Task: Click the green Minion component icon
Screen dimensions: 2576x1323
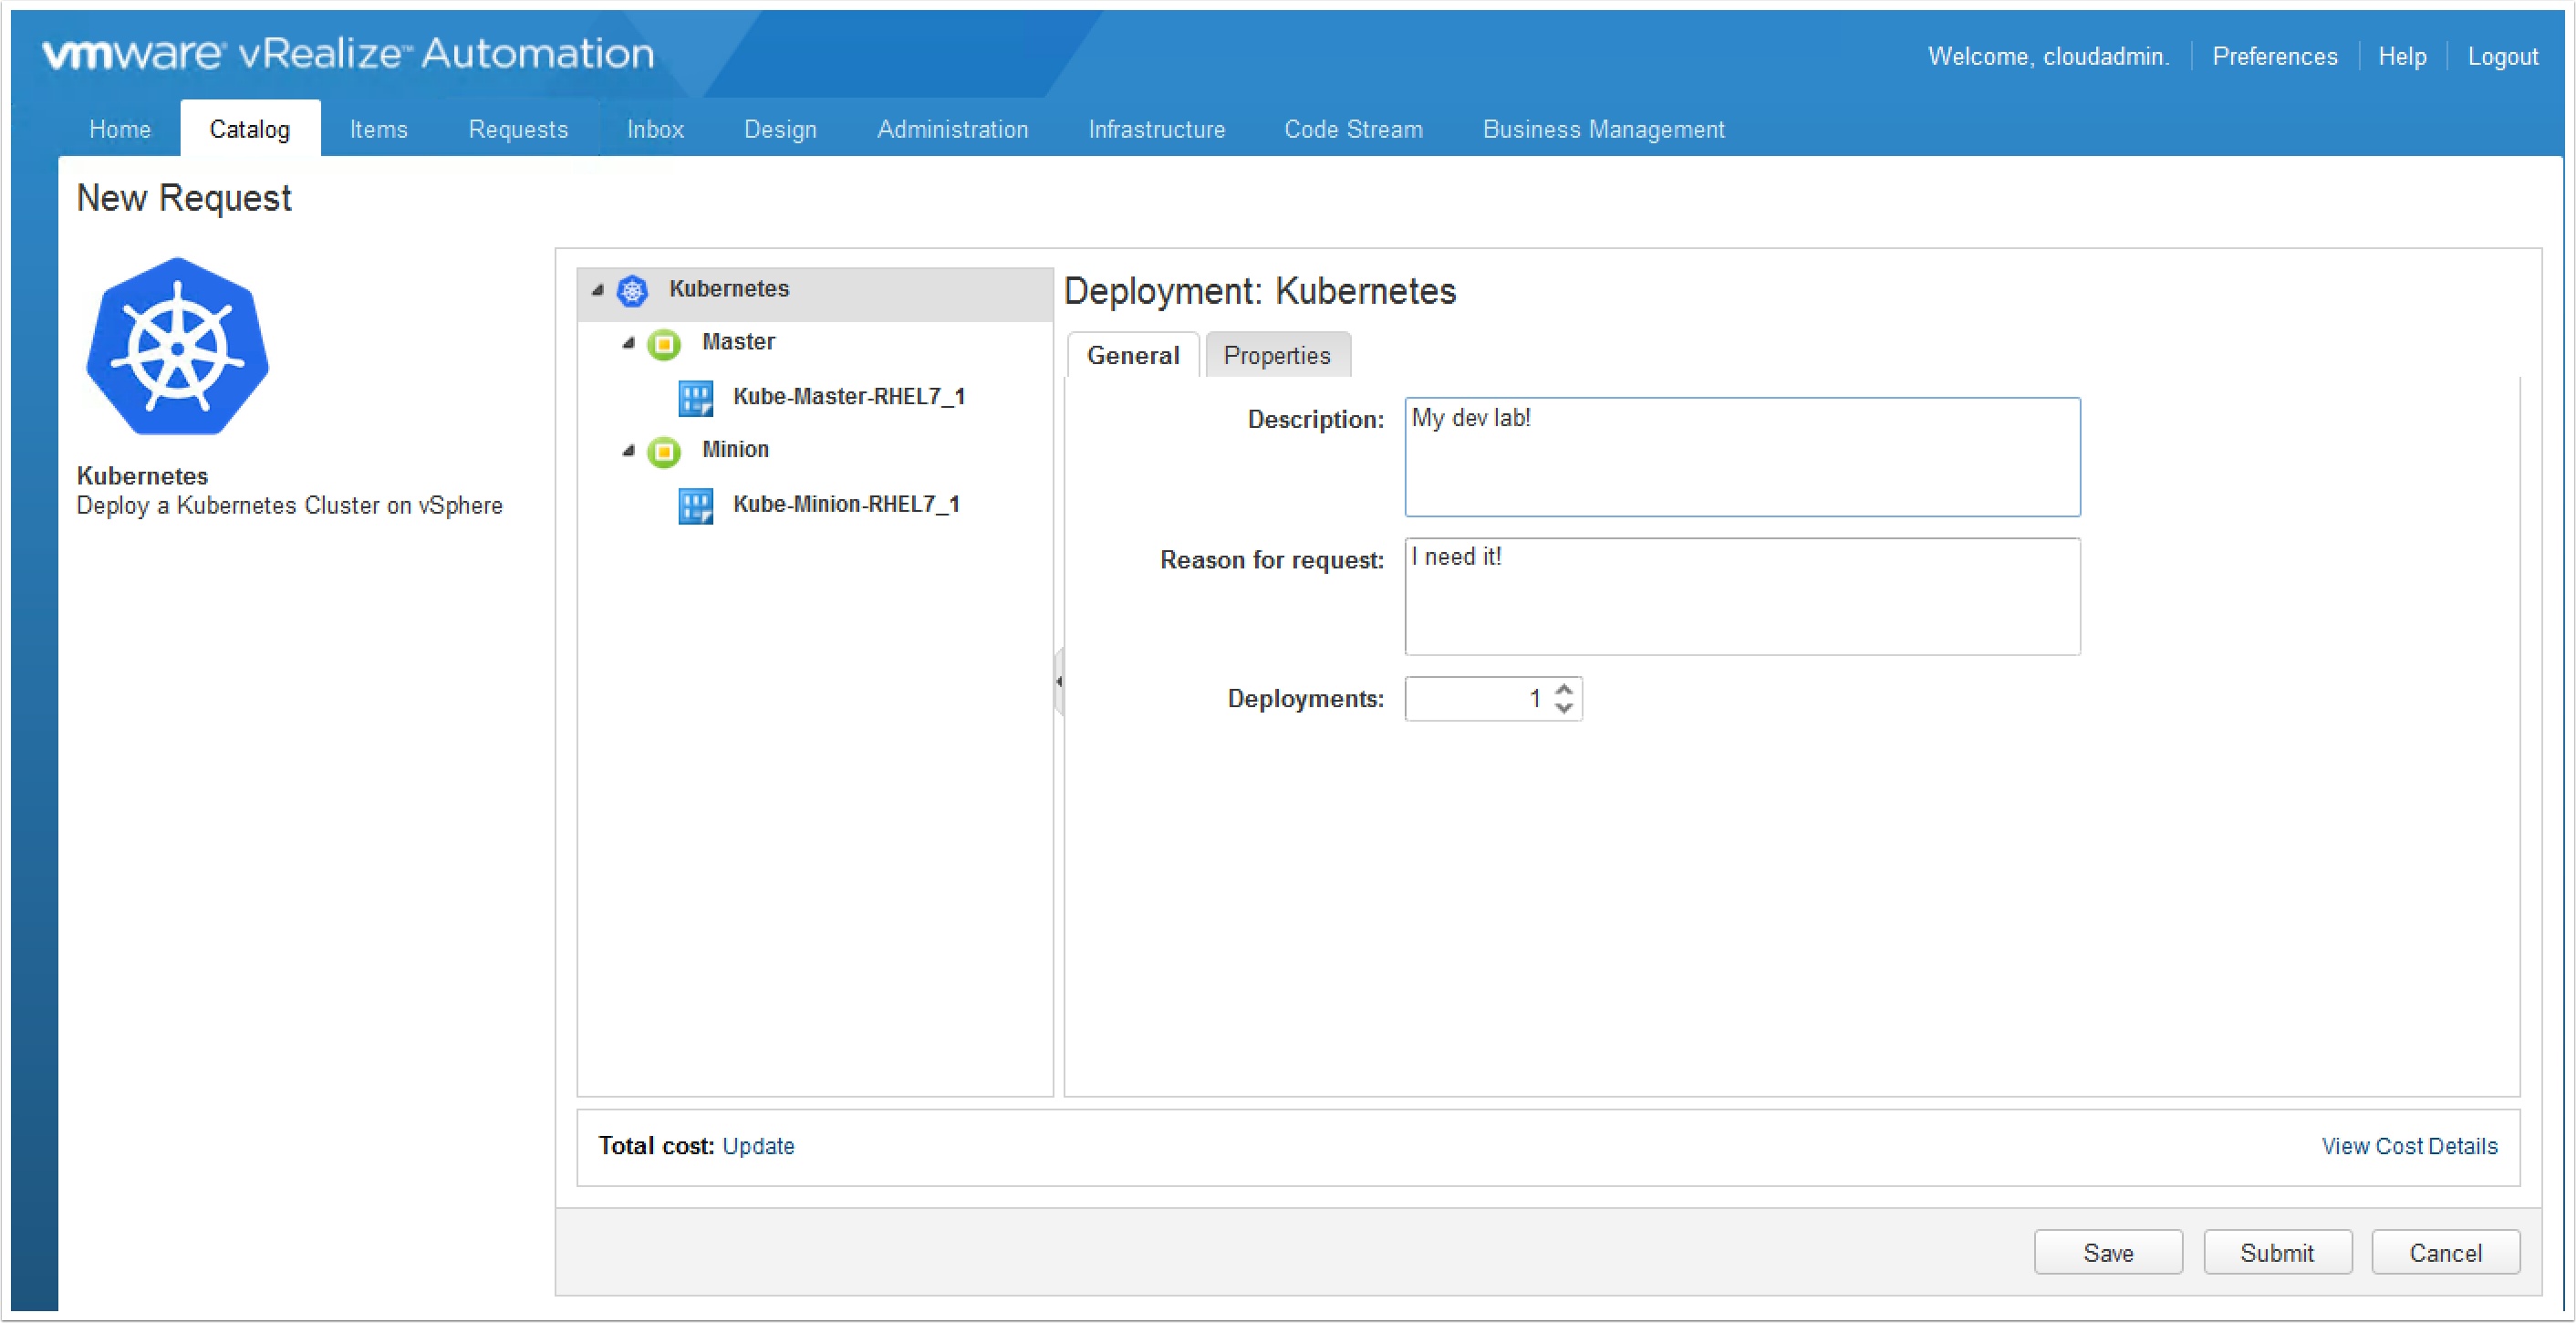Action: [664, 452]
